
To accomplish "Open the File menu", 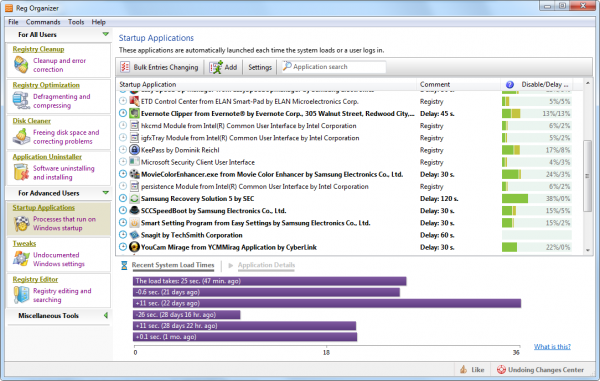I will click(13, 22).
